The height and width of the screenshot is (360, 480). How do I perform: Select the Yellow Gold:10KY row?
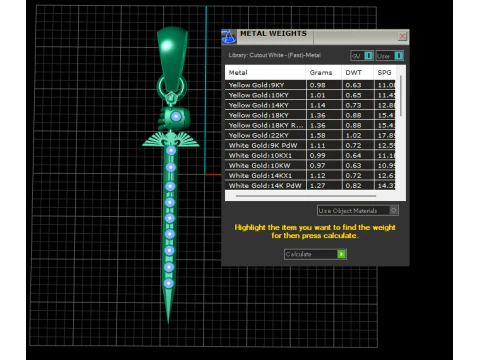[x=310, y=95]
